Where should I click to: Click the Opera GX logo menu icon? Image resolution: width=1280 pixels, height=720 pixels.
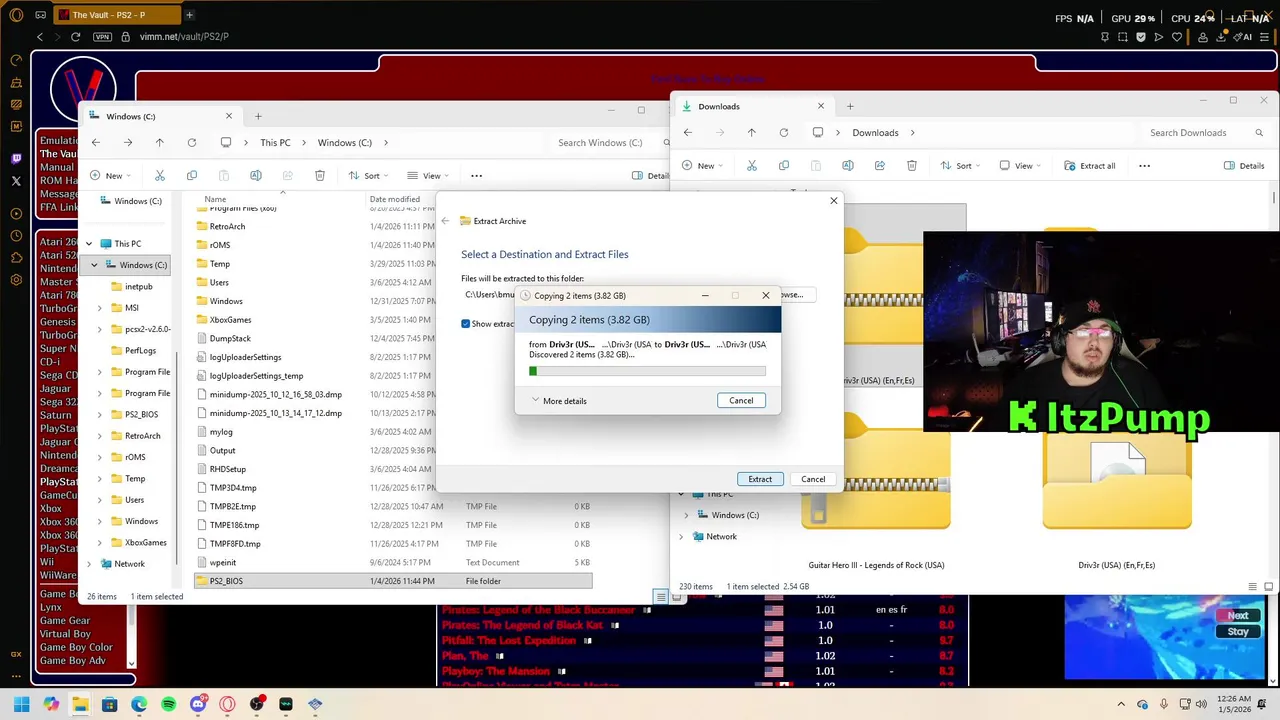coord(16,15)
